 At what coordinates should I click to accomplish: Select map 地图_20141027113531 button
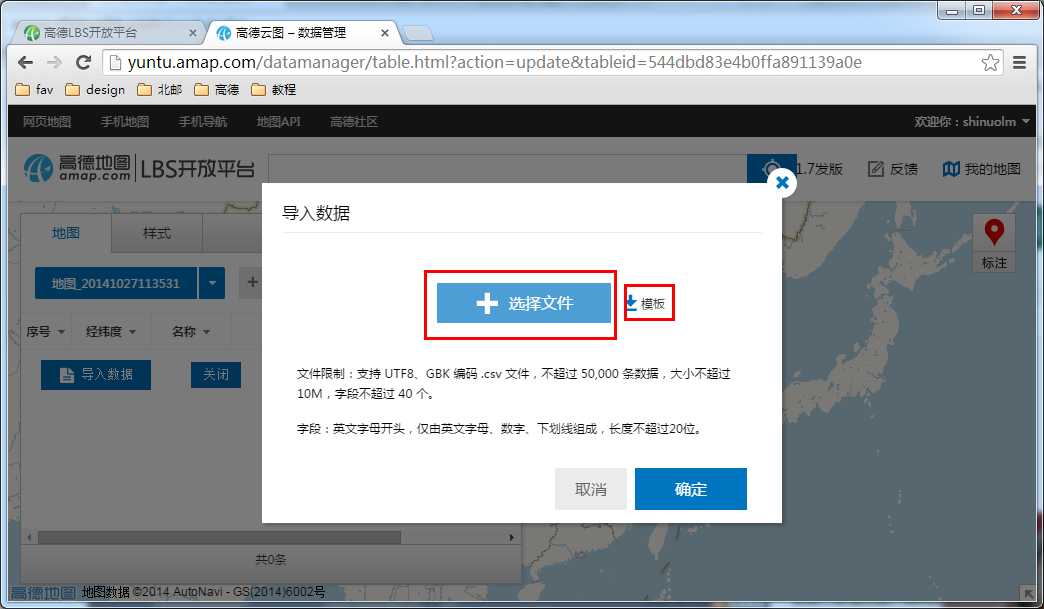pyautogui.click(x=116, y=284)
